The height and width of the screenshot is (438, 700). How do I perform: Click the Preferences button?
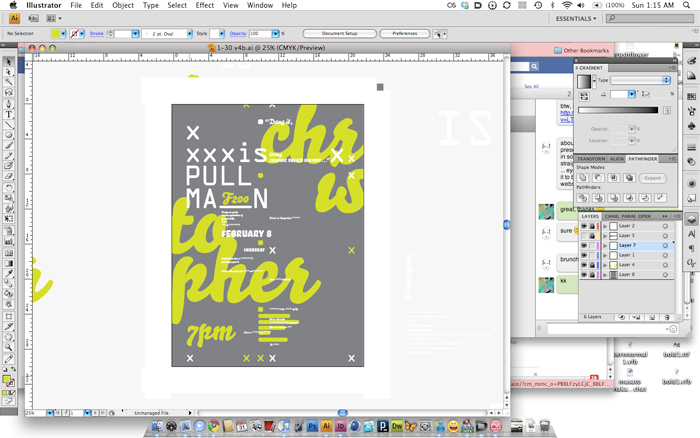[404, 33]
